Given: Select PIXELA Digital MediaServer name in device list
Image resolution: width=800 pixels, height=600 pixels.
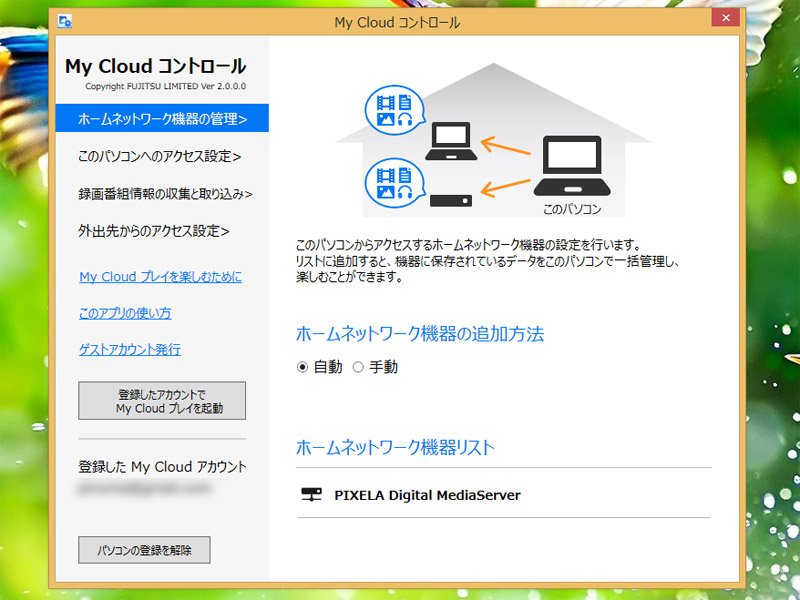Looking at the screenshot, I should pyautogui.click(x=427, y=495).
